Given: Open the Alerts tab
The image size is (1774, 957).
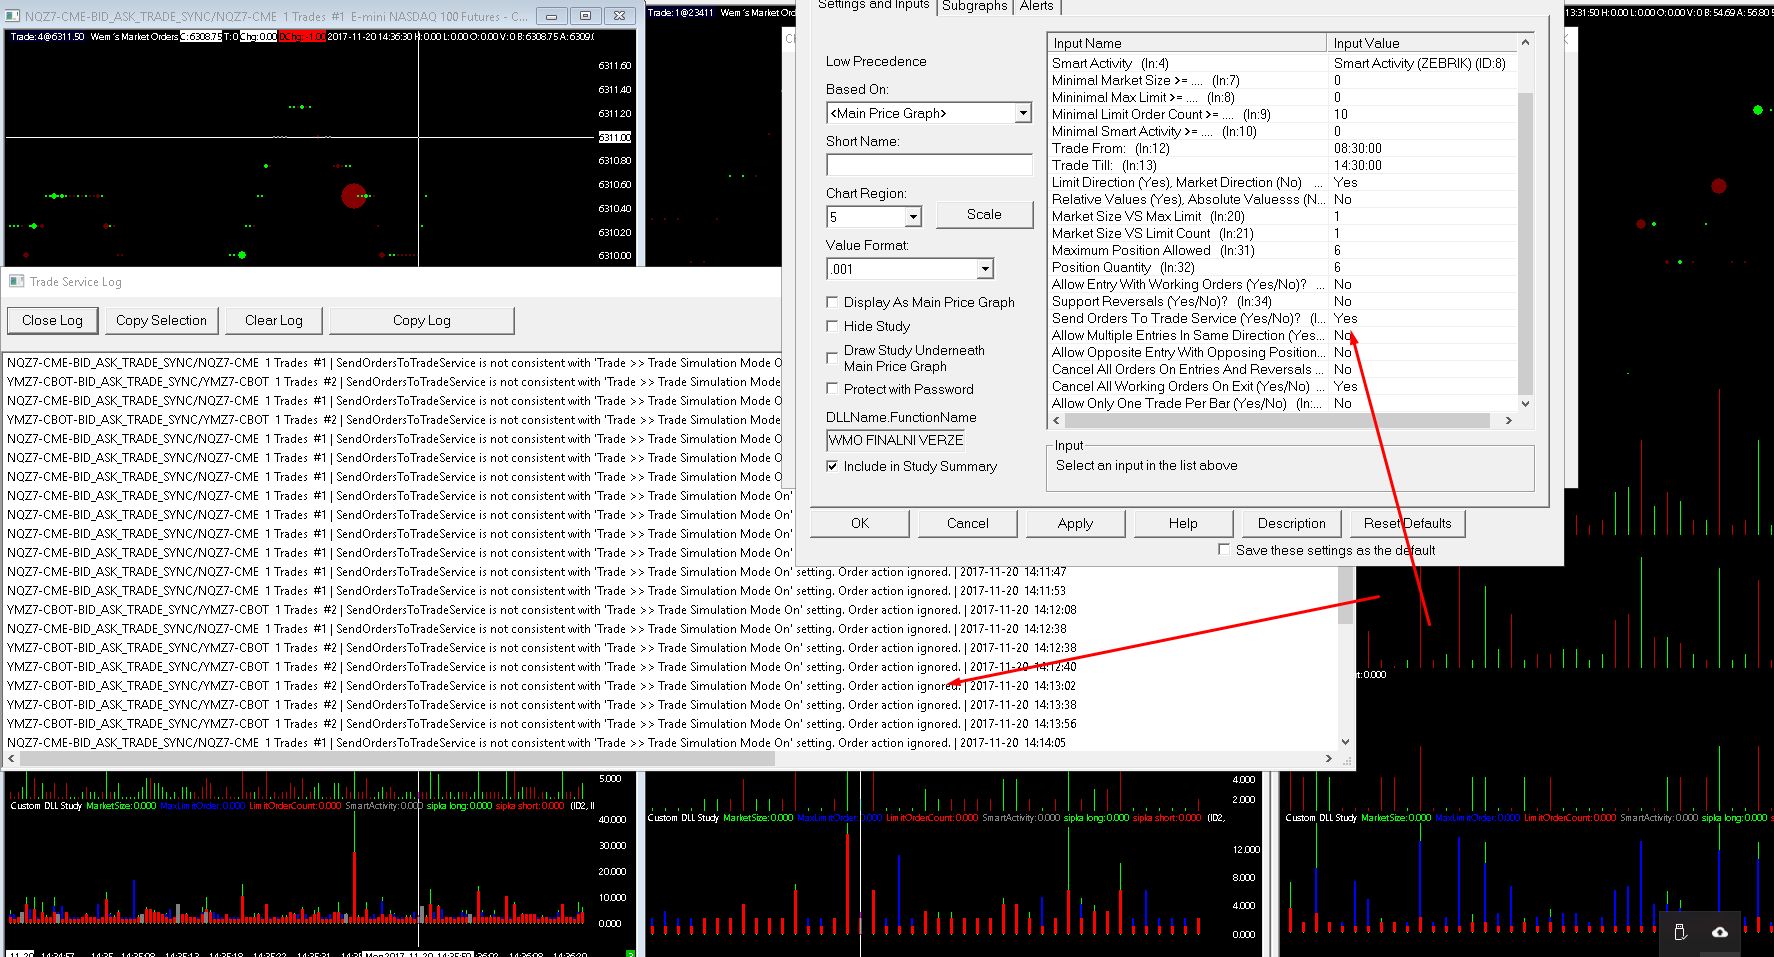Looking at the screenshot, I should pyautogui.click(x=1036, y=6).
